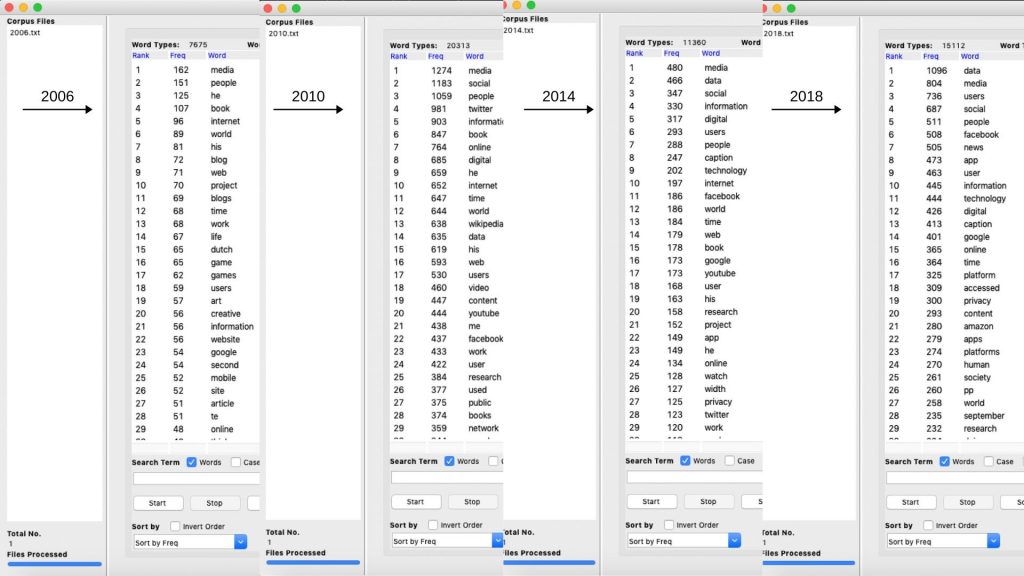Check the Case box in the 2018 window

989,462
